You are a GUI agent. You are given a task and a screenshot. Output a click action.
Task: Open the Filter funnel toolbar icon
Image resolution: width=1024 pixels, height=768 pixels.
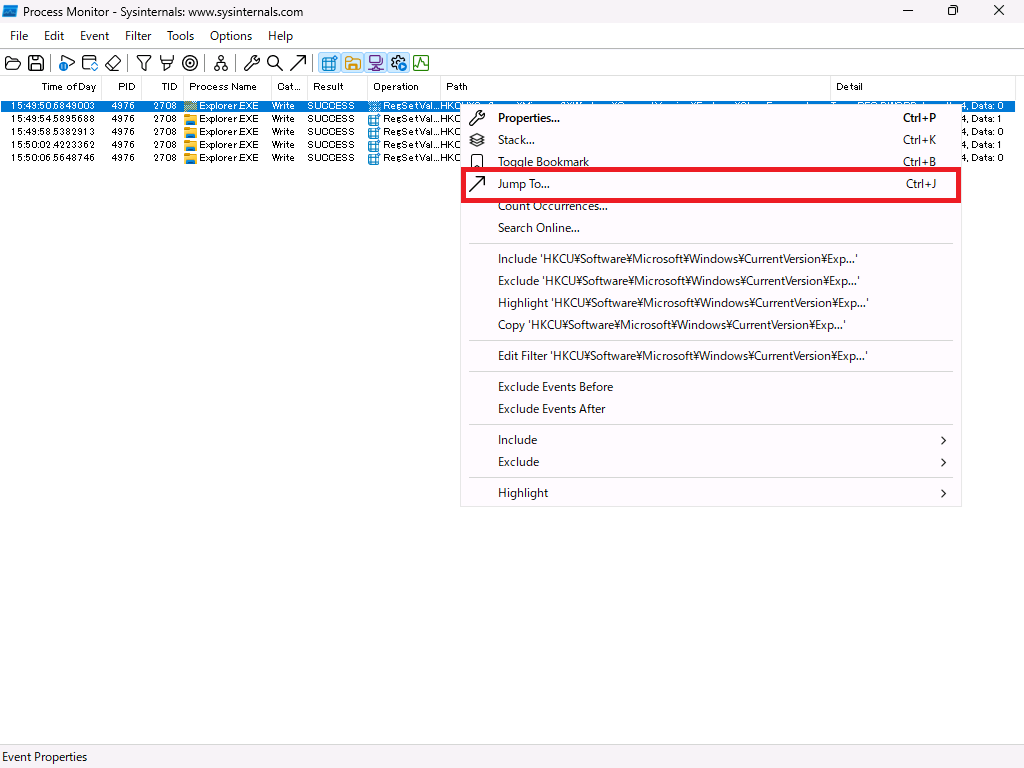(144, 63)
